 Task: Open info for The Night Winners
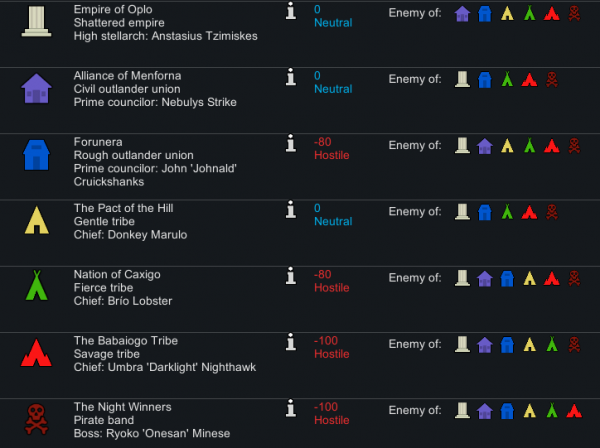(x=291, y=408)
